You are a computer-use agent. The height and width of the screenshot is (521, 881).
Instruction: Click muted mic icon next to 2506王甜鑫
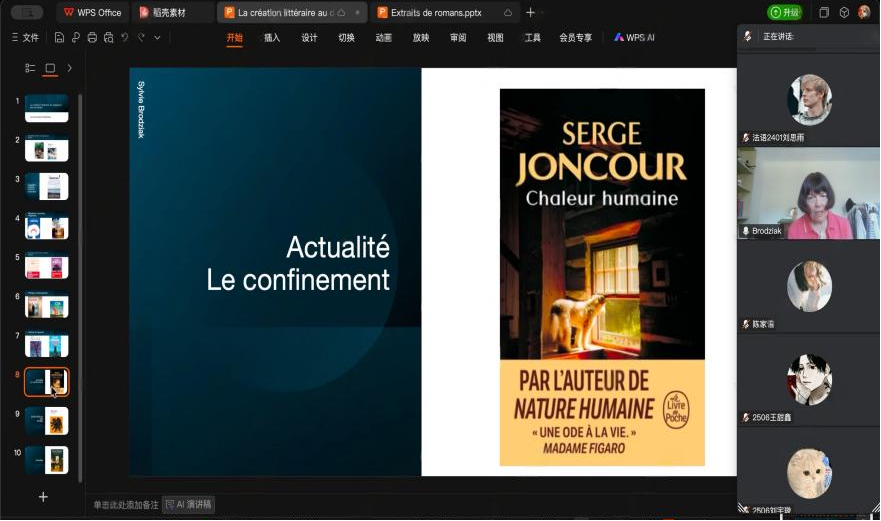(x=746, y=418)
